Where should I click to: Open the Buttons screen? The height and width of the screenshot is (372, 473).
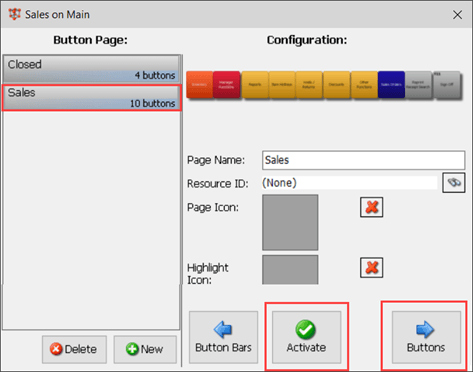click(x=426, y=337)
